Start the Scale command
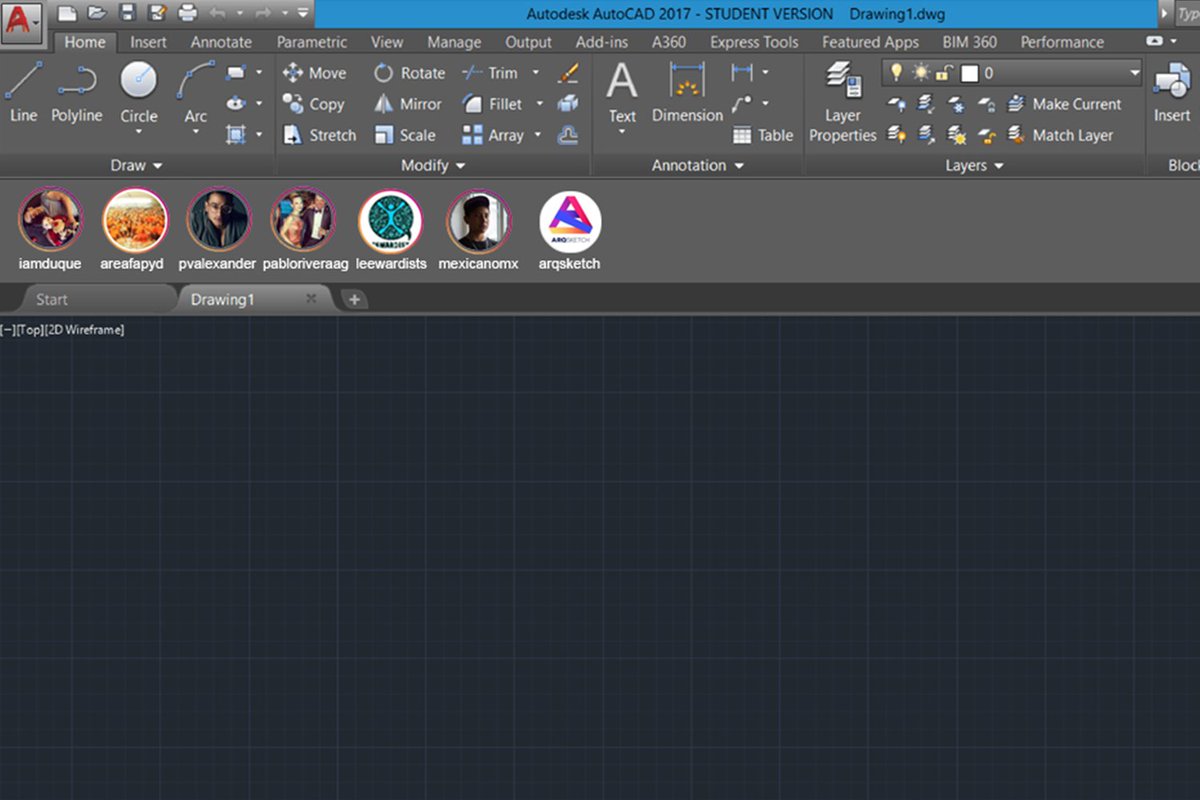The height and width of the screenshot is (800, 1200). [404, 135]
